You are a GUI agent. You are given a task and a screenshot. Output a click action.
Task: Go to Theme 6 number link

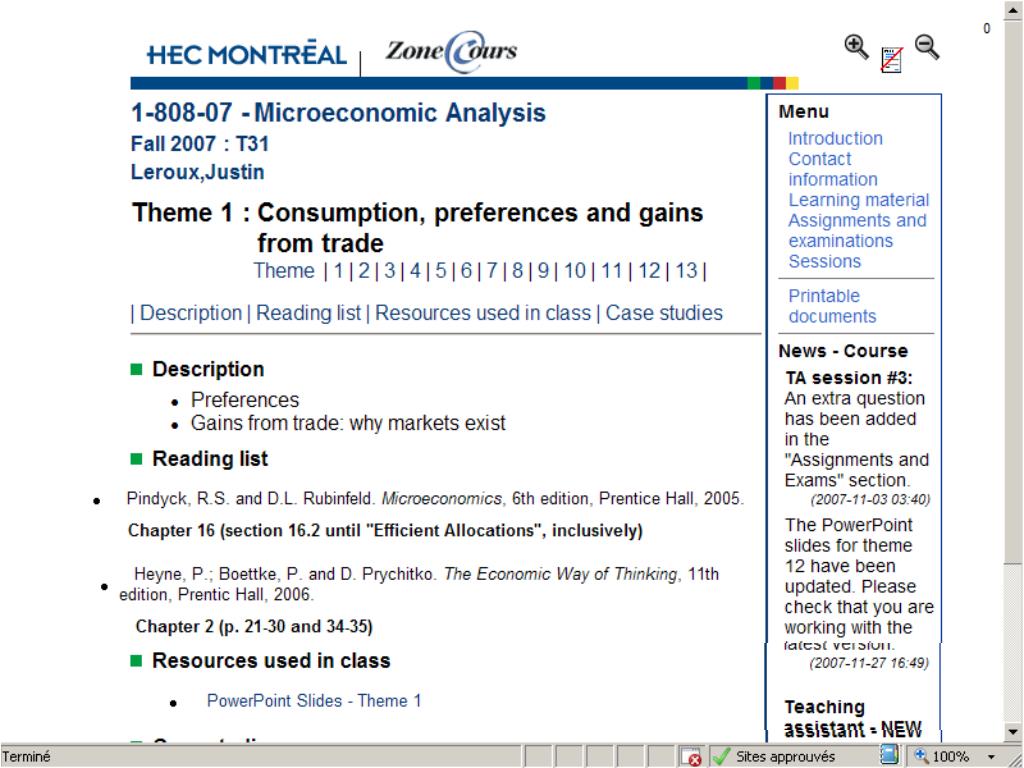point(466,270)
